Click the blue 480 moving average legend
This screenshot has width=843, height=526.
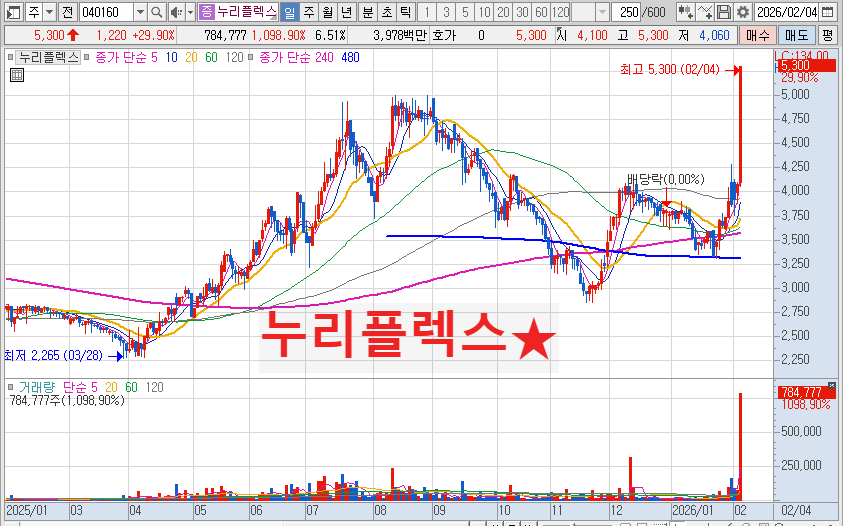click(351, 58)
